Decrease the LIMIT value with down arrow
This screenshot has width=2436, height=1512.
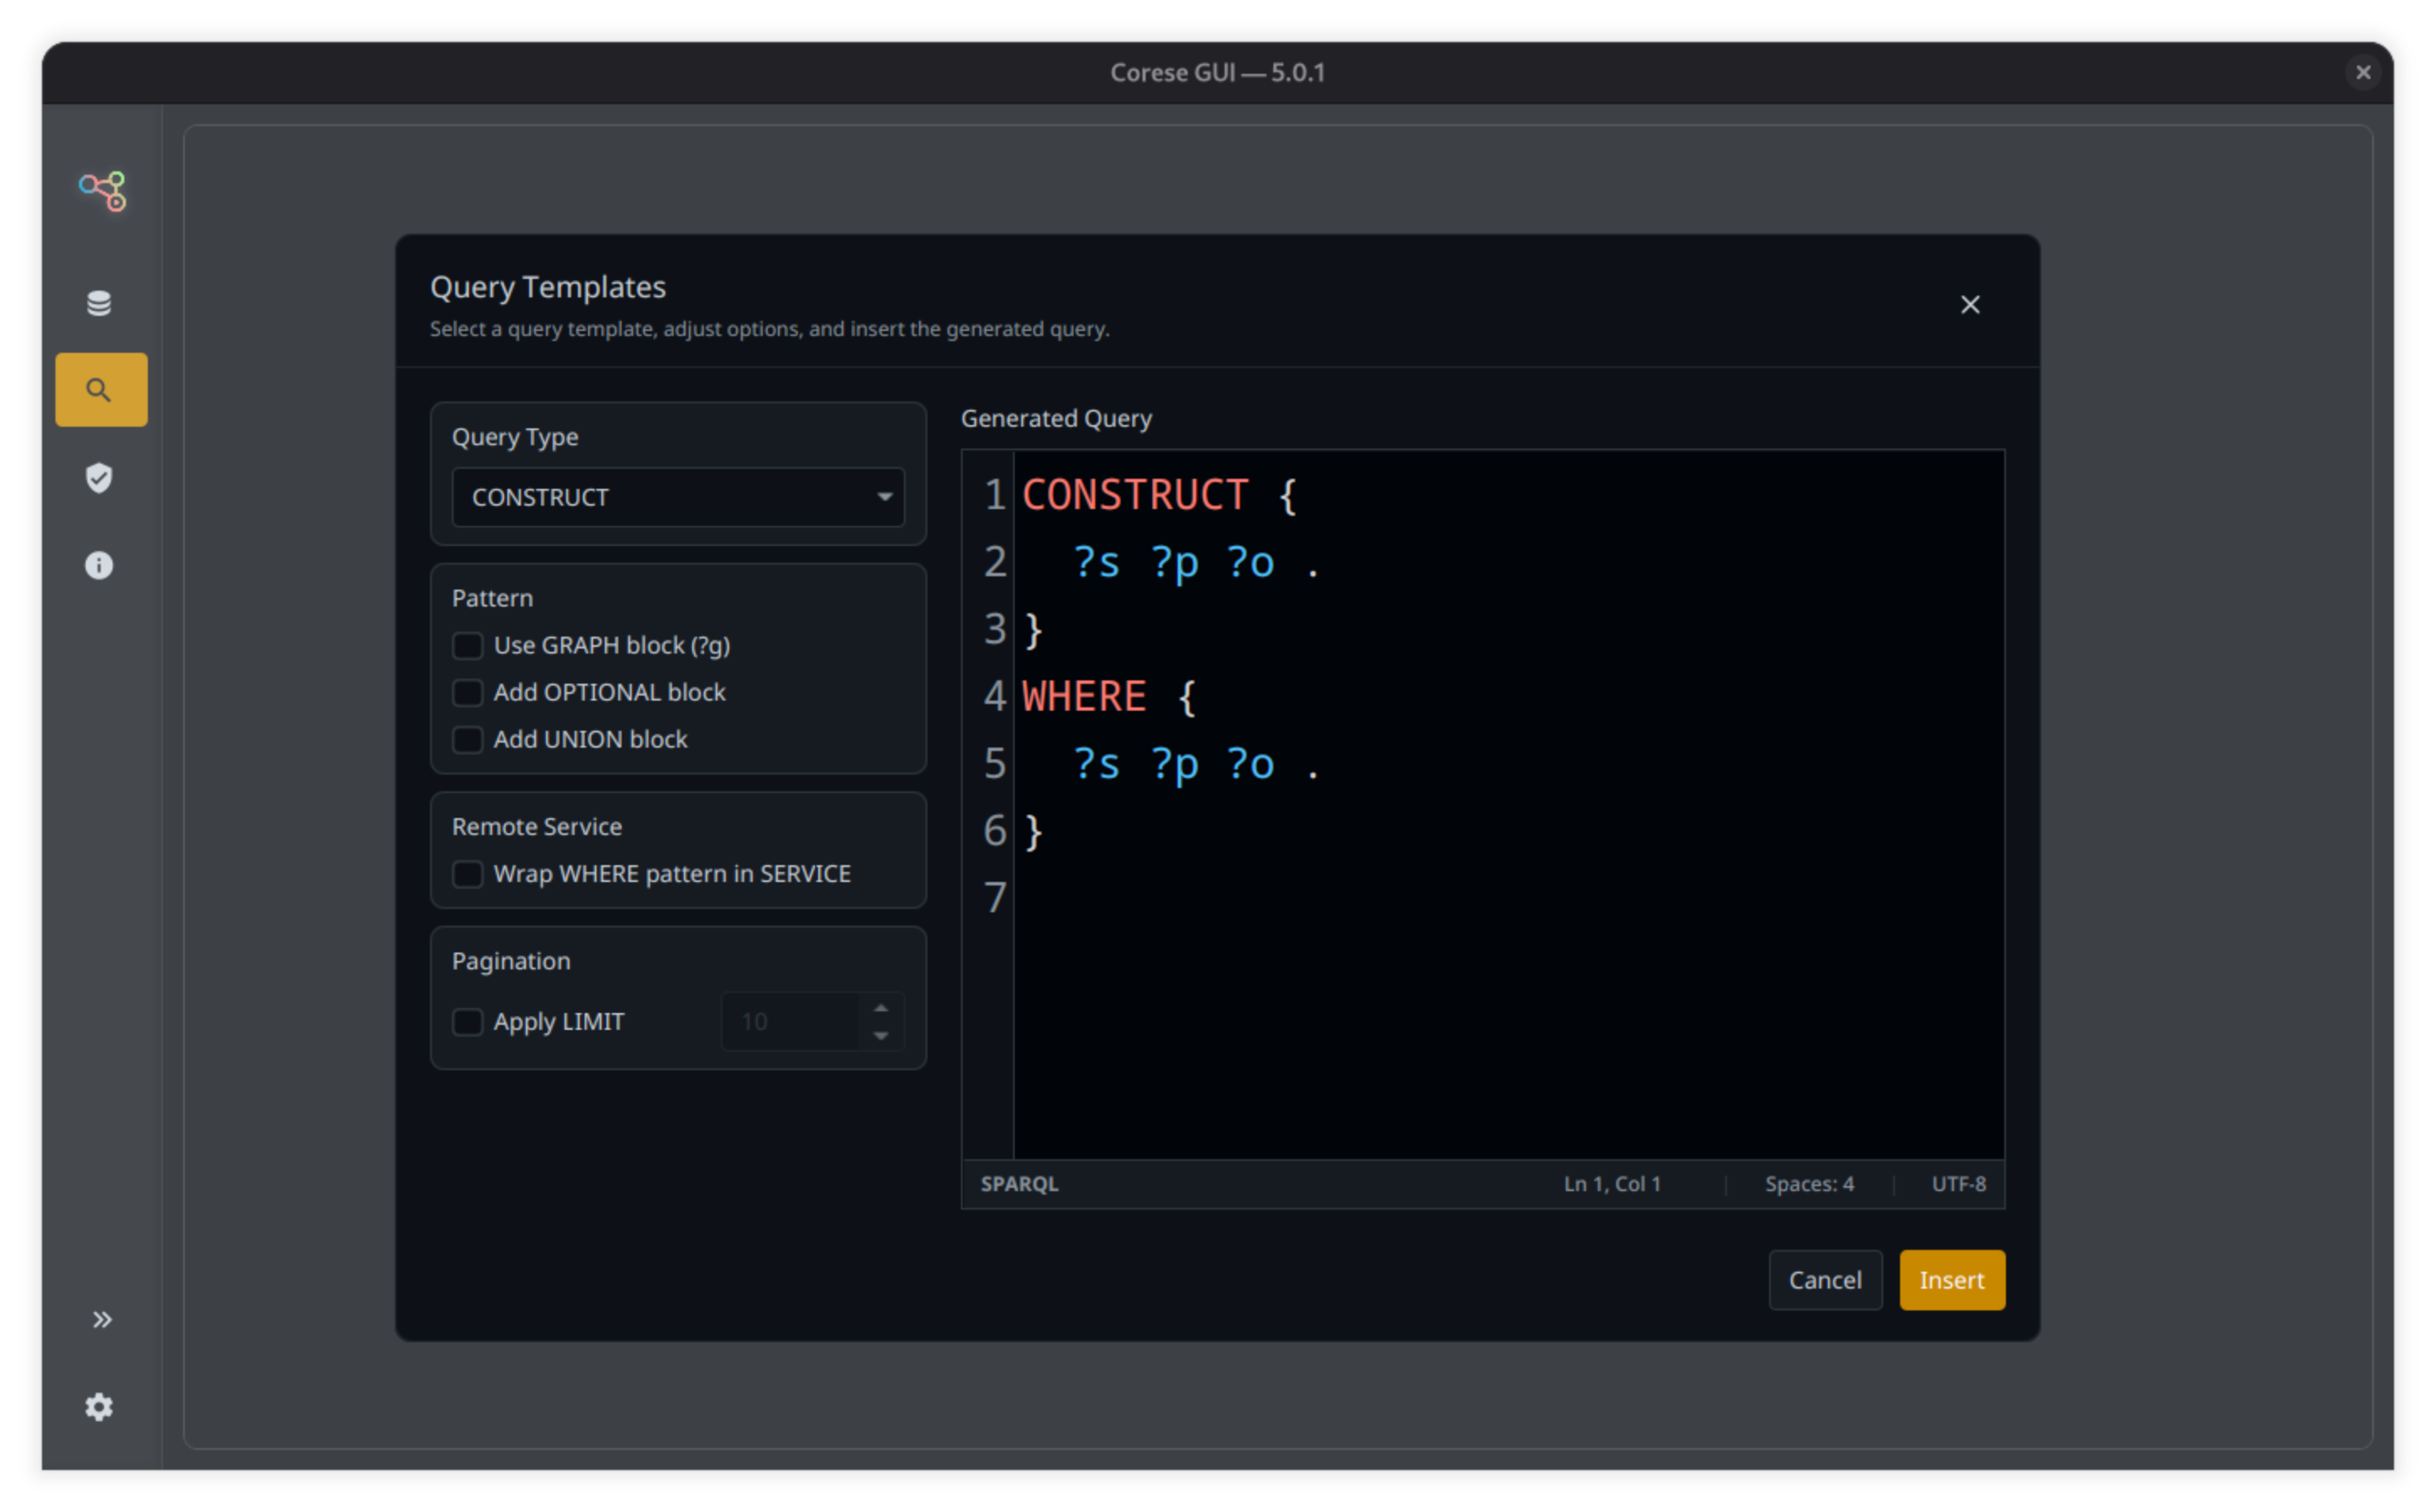(880, 1036)
